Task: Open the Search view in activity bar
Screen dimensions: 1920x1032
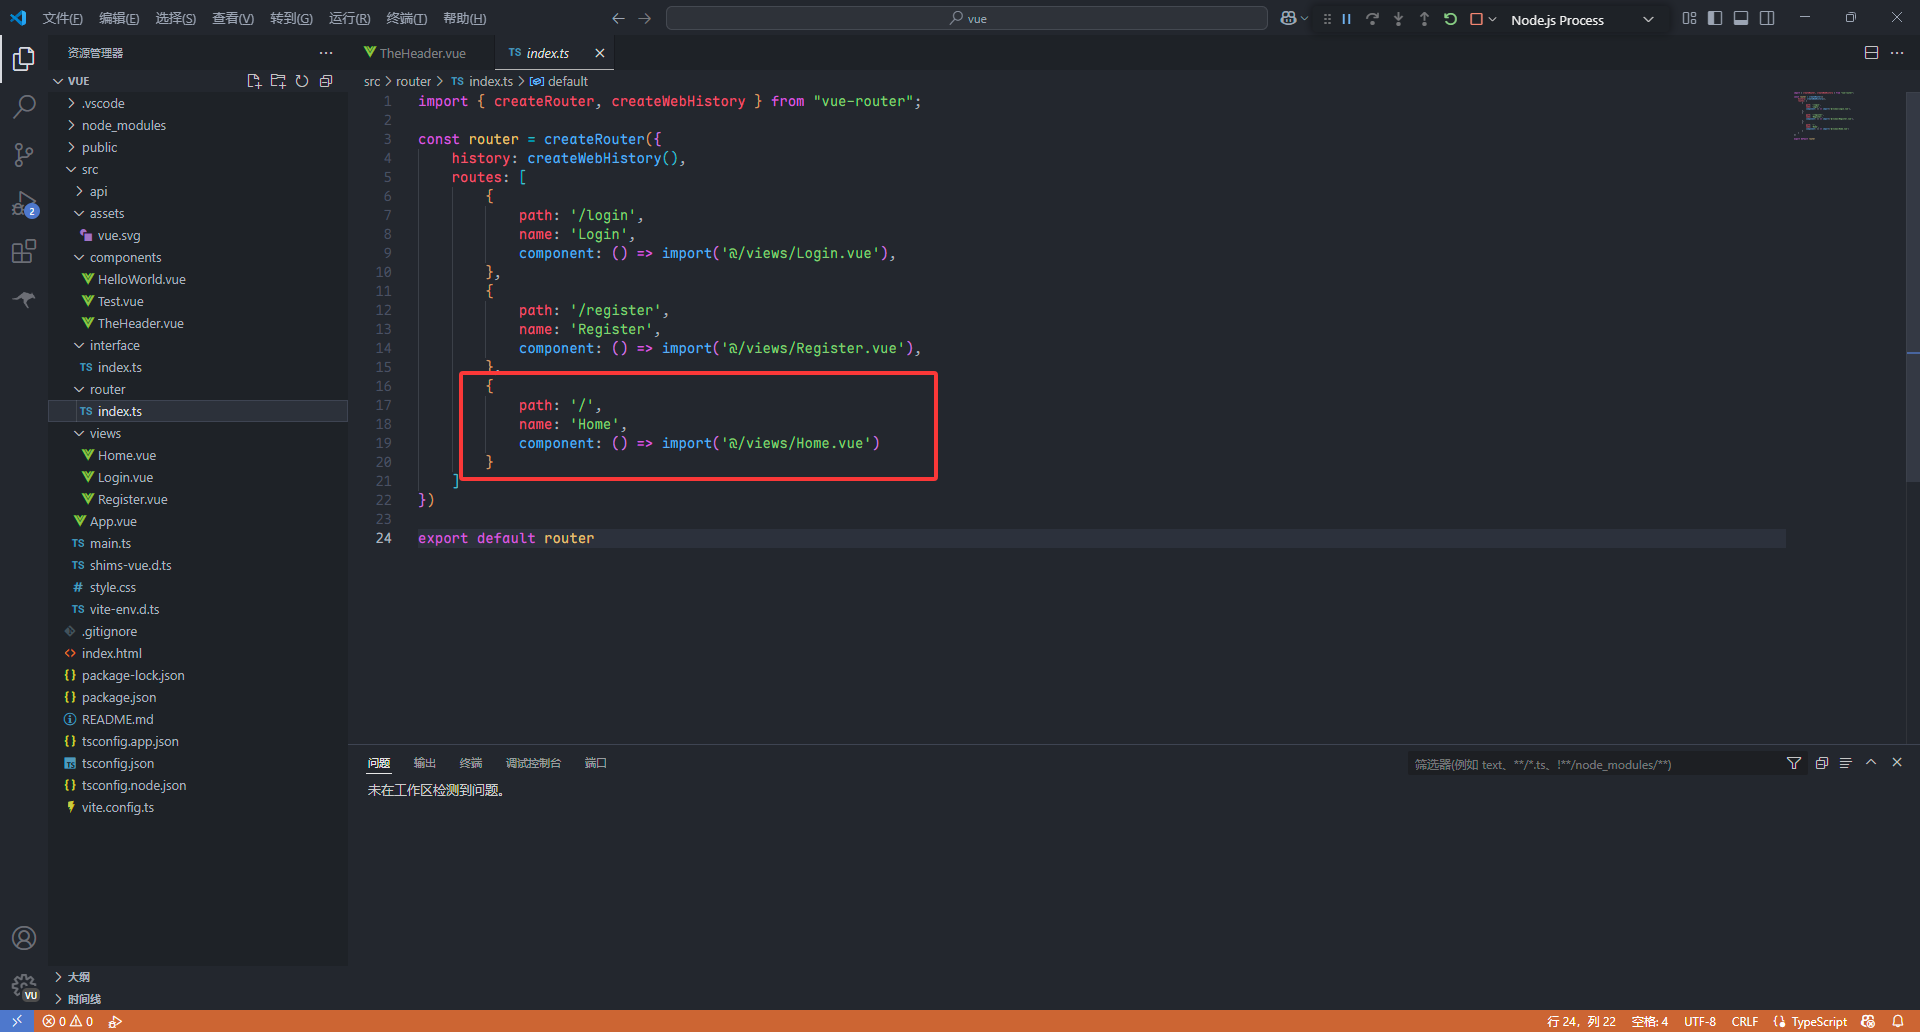Action: 24,106
